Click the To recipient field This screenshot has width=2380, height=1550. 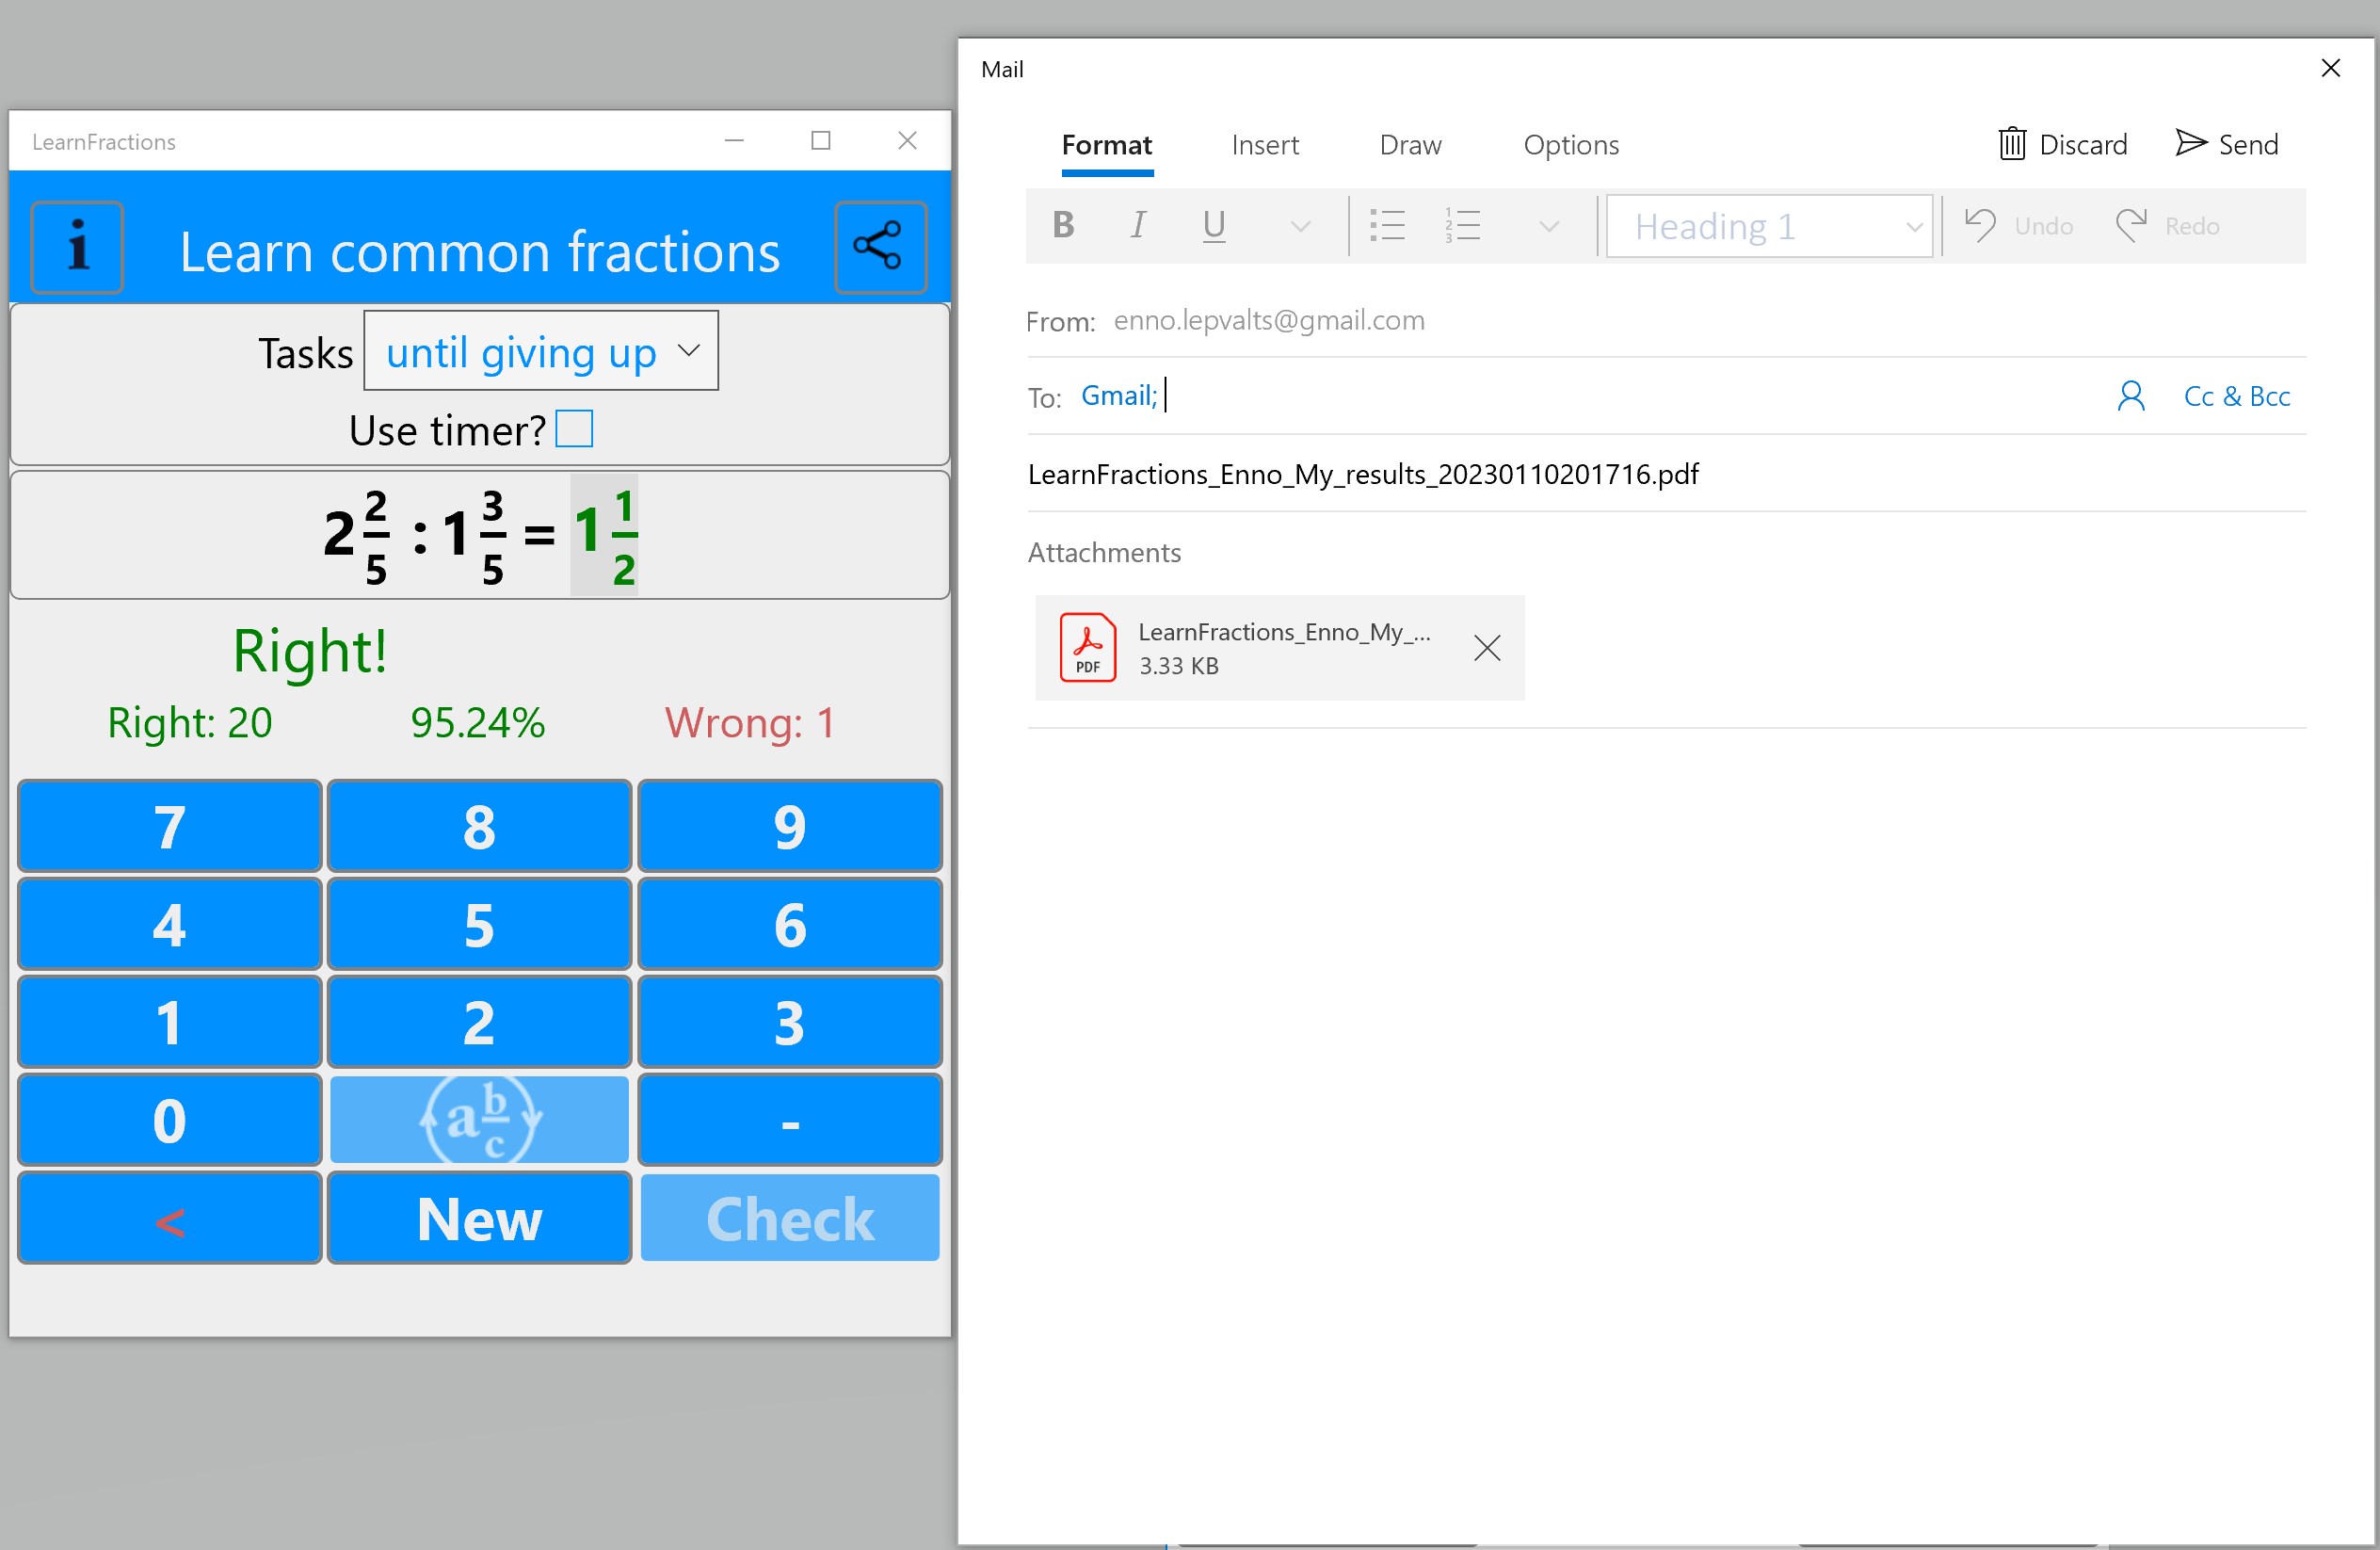tap(1600, 396)
